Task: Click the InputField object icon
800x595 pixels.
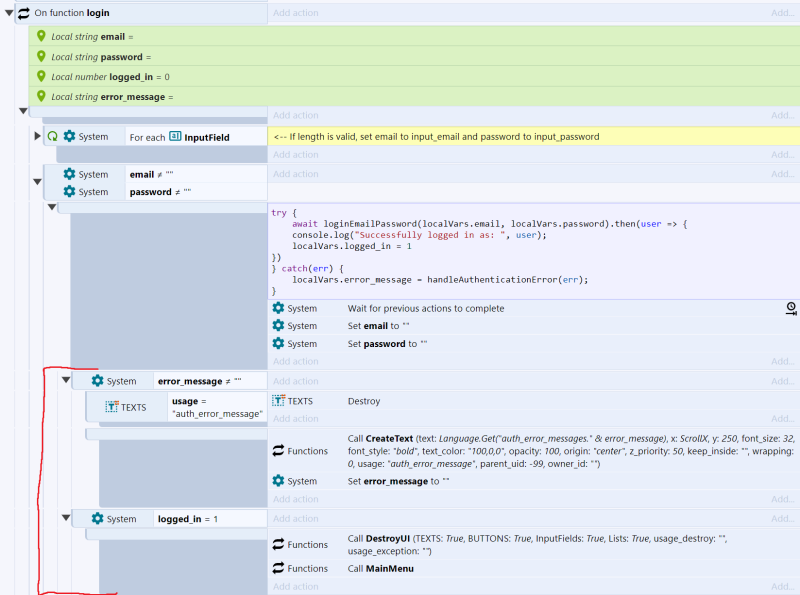Action: 175,136
